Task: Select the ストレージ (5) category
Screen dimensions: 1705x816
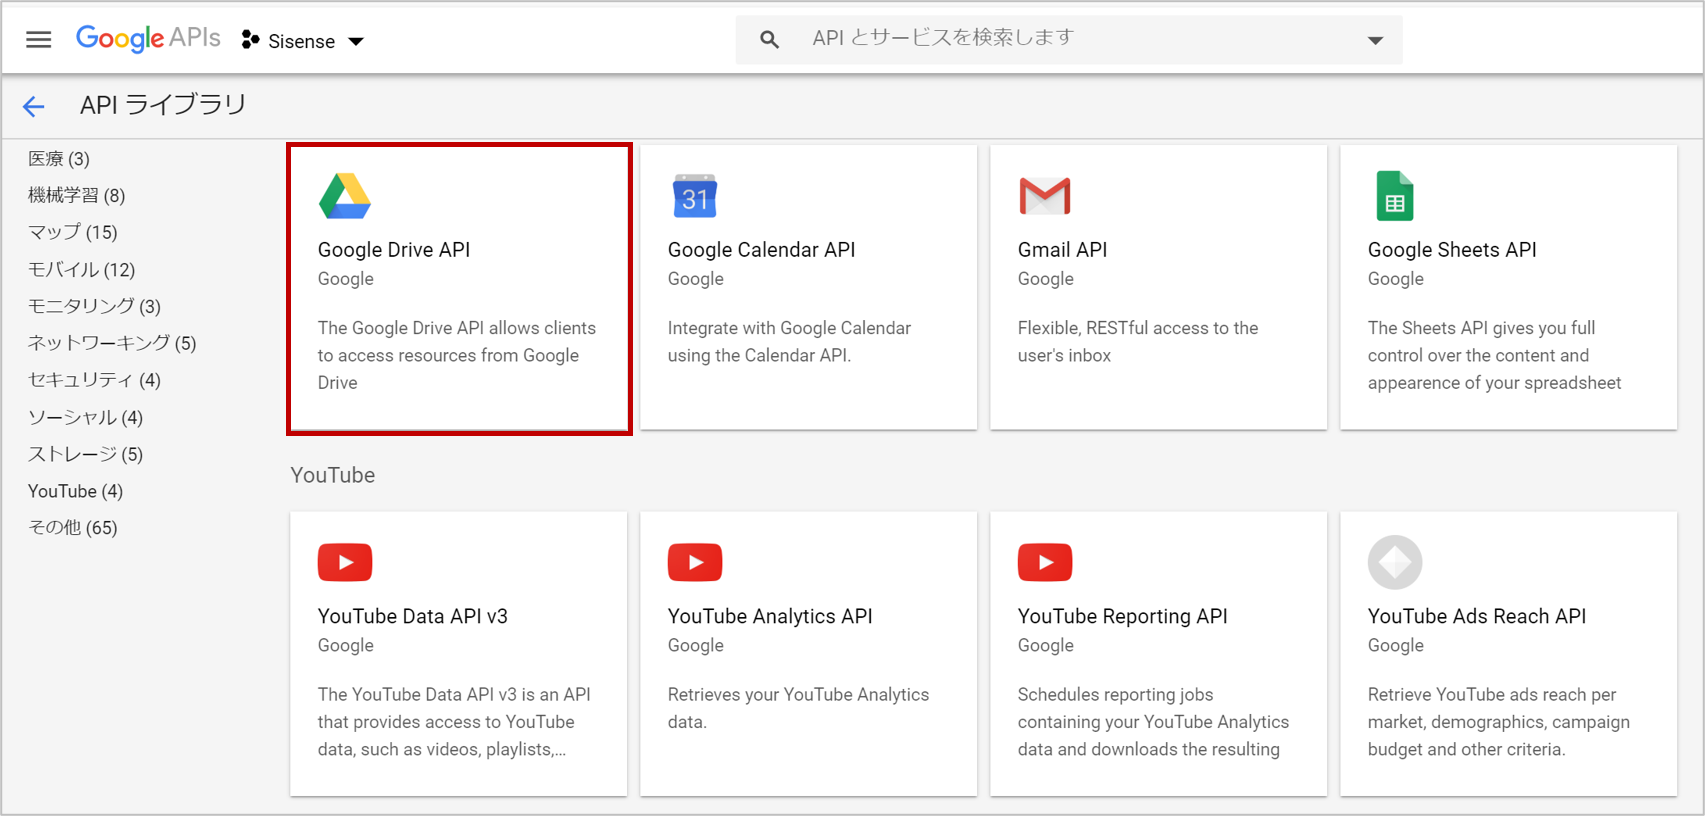Action: tap(86, 454)
